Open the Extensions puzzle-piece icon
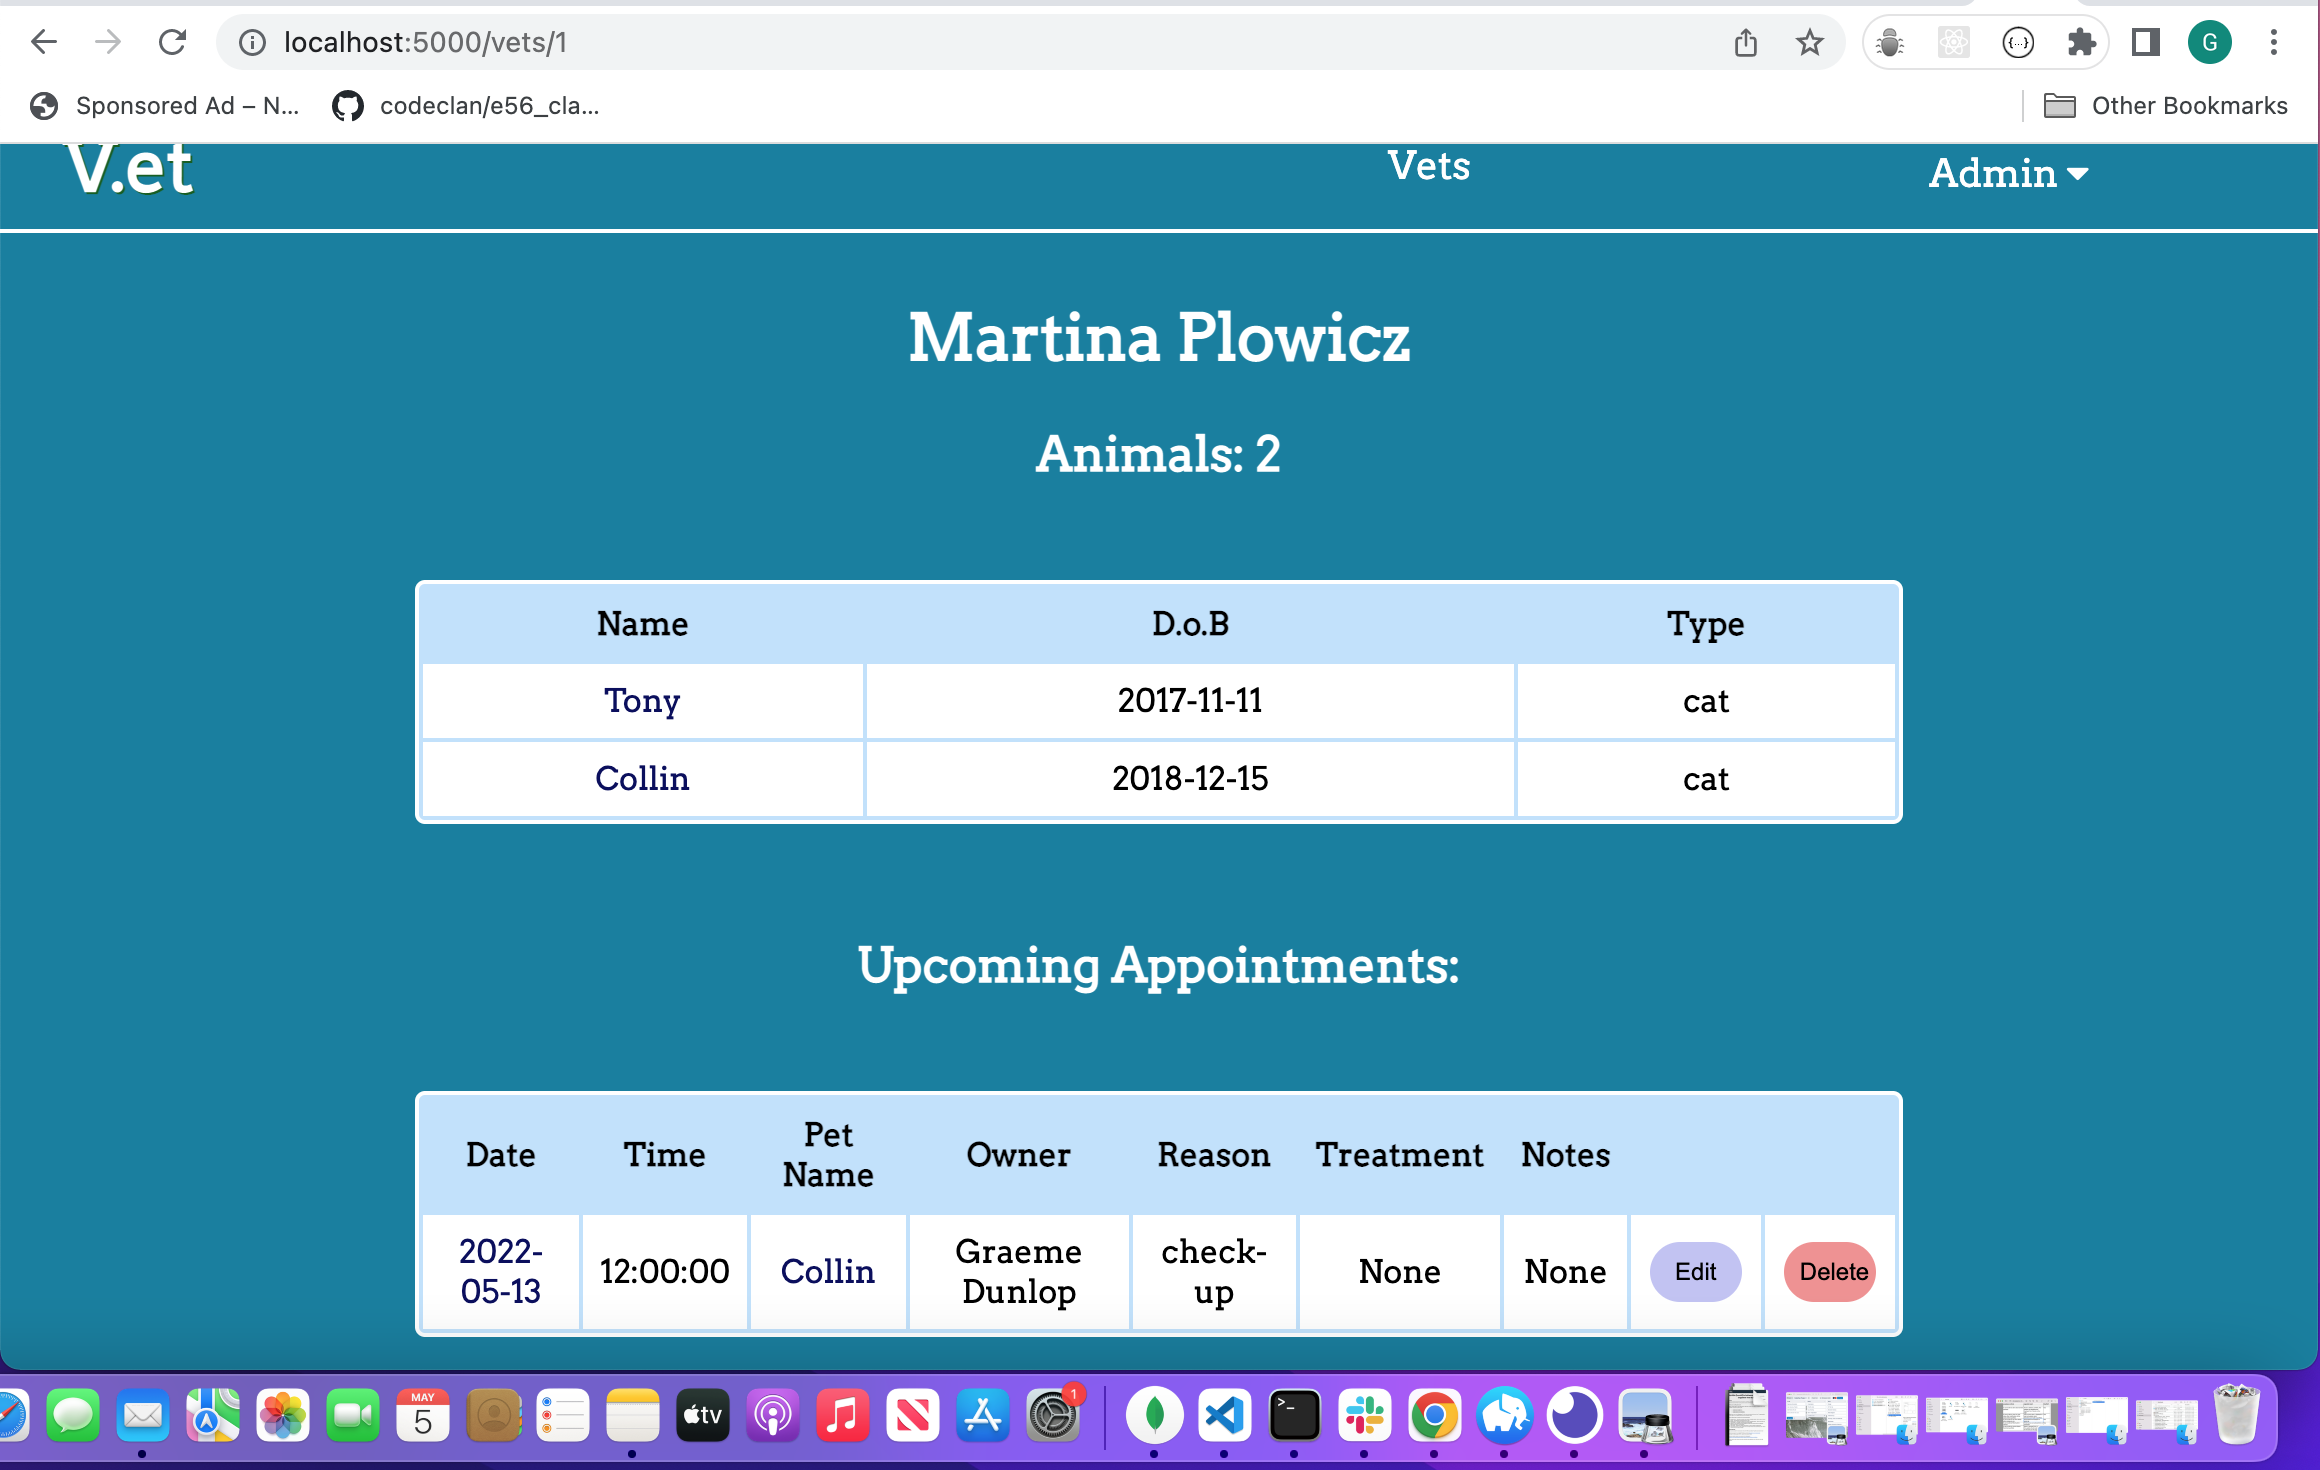The image size is (2320, 1470). [x=2081, y=42]
